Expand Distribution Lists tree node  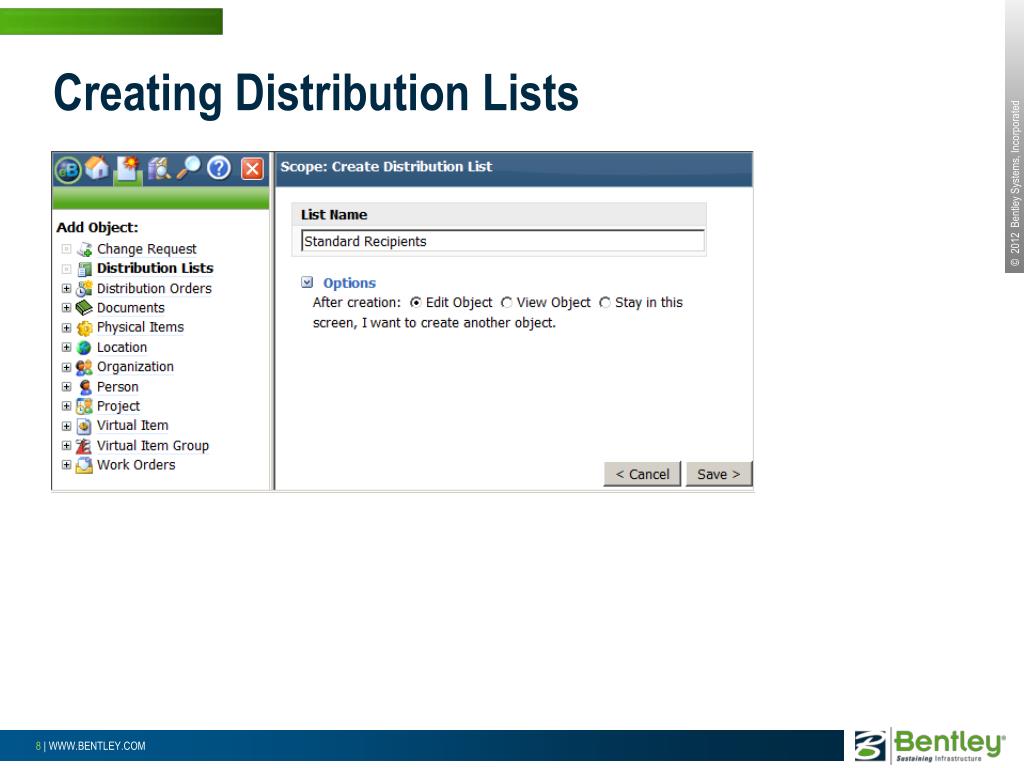[x=66, y=268]
